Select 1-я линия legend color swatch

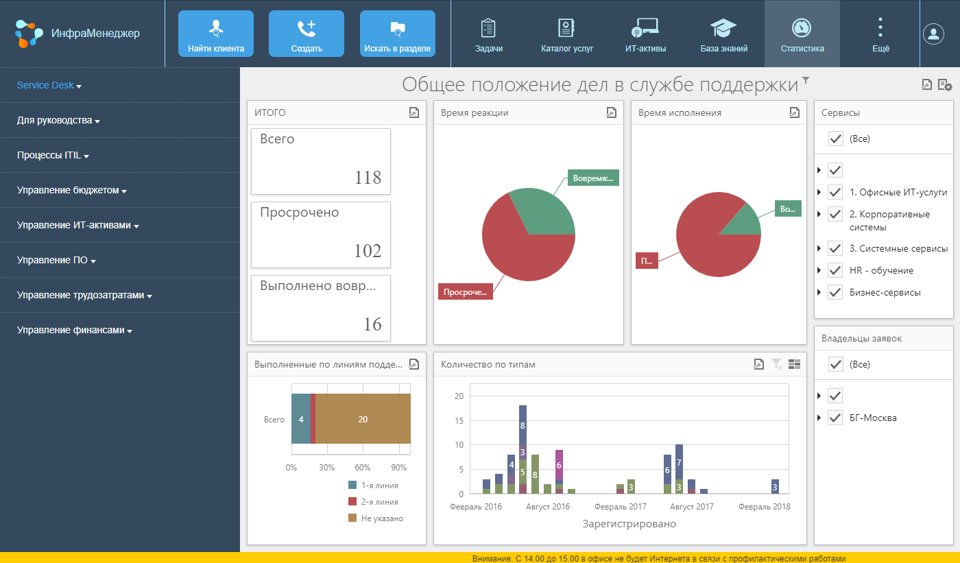352,485
